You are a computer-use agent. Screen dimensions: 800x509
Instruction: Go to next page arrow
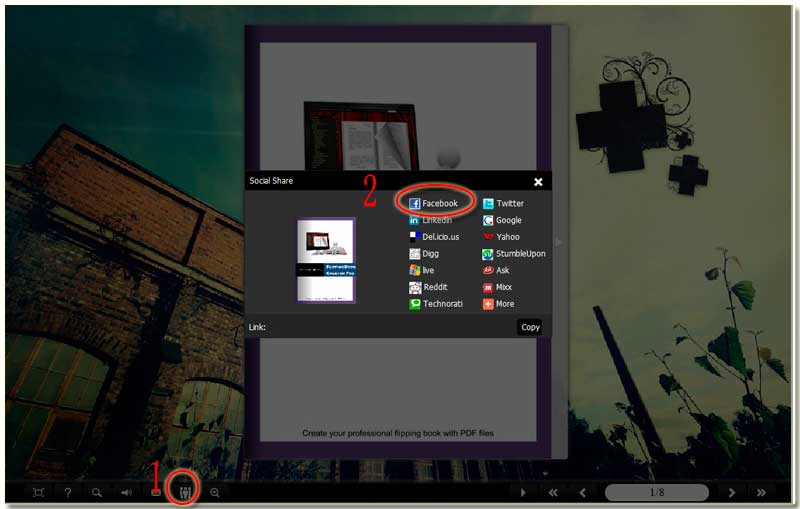tap(732, 492)
